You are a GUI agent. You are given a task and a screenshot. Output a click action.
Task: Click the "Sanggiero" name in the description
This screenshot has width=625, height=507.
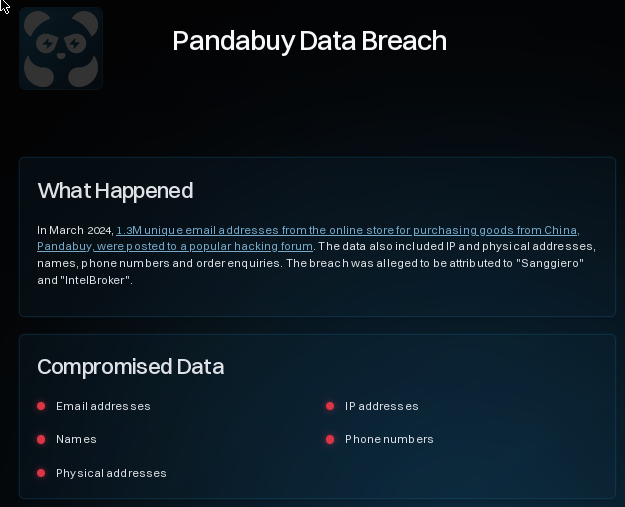point(550,263)
